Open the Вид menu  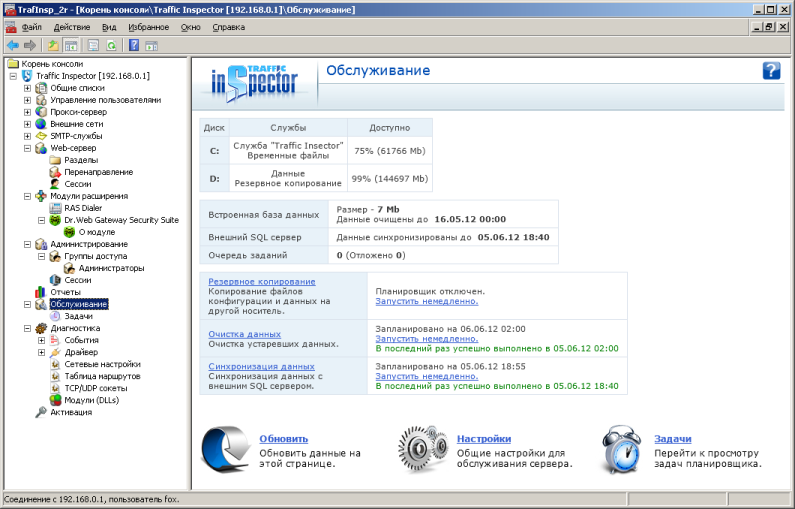click(x=109, y=27)
